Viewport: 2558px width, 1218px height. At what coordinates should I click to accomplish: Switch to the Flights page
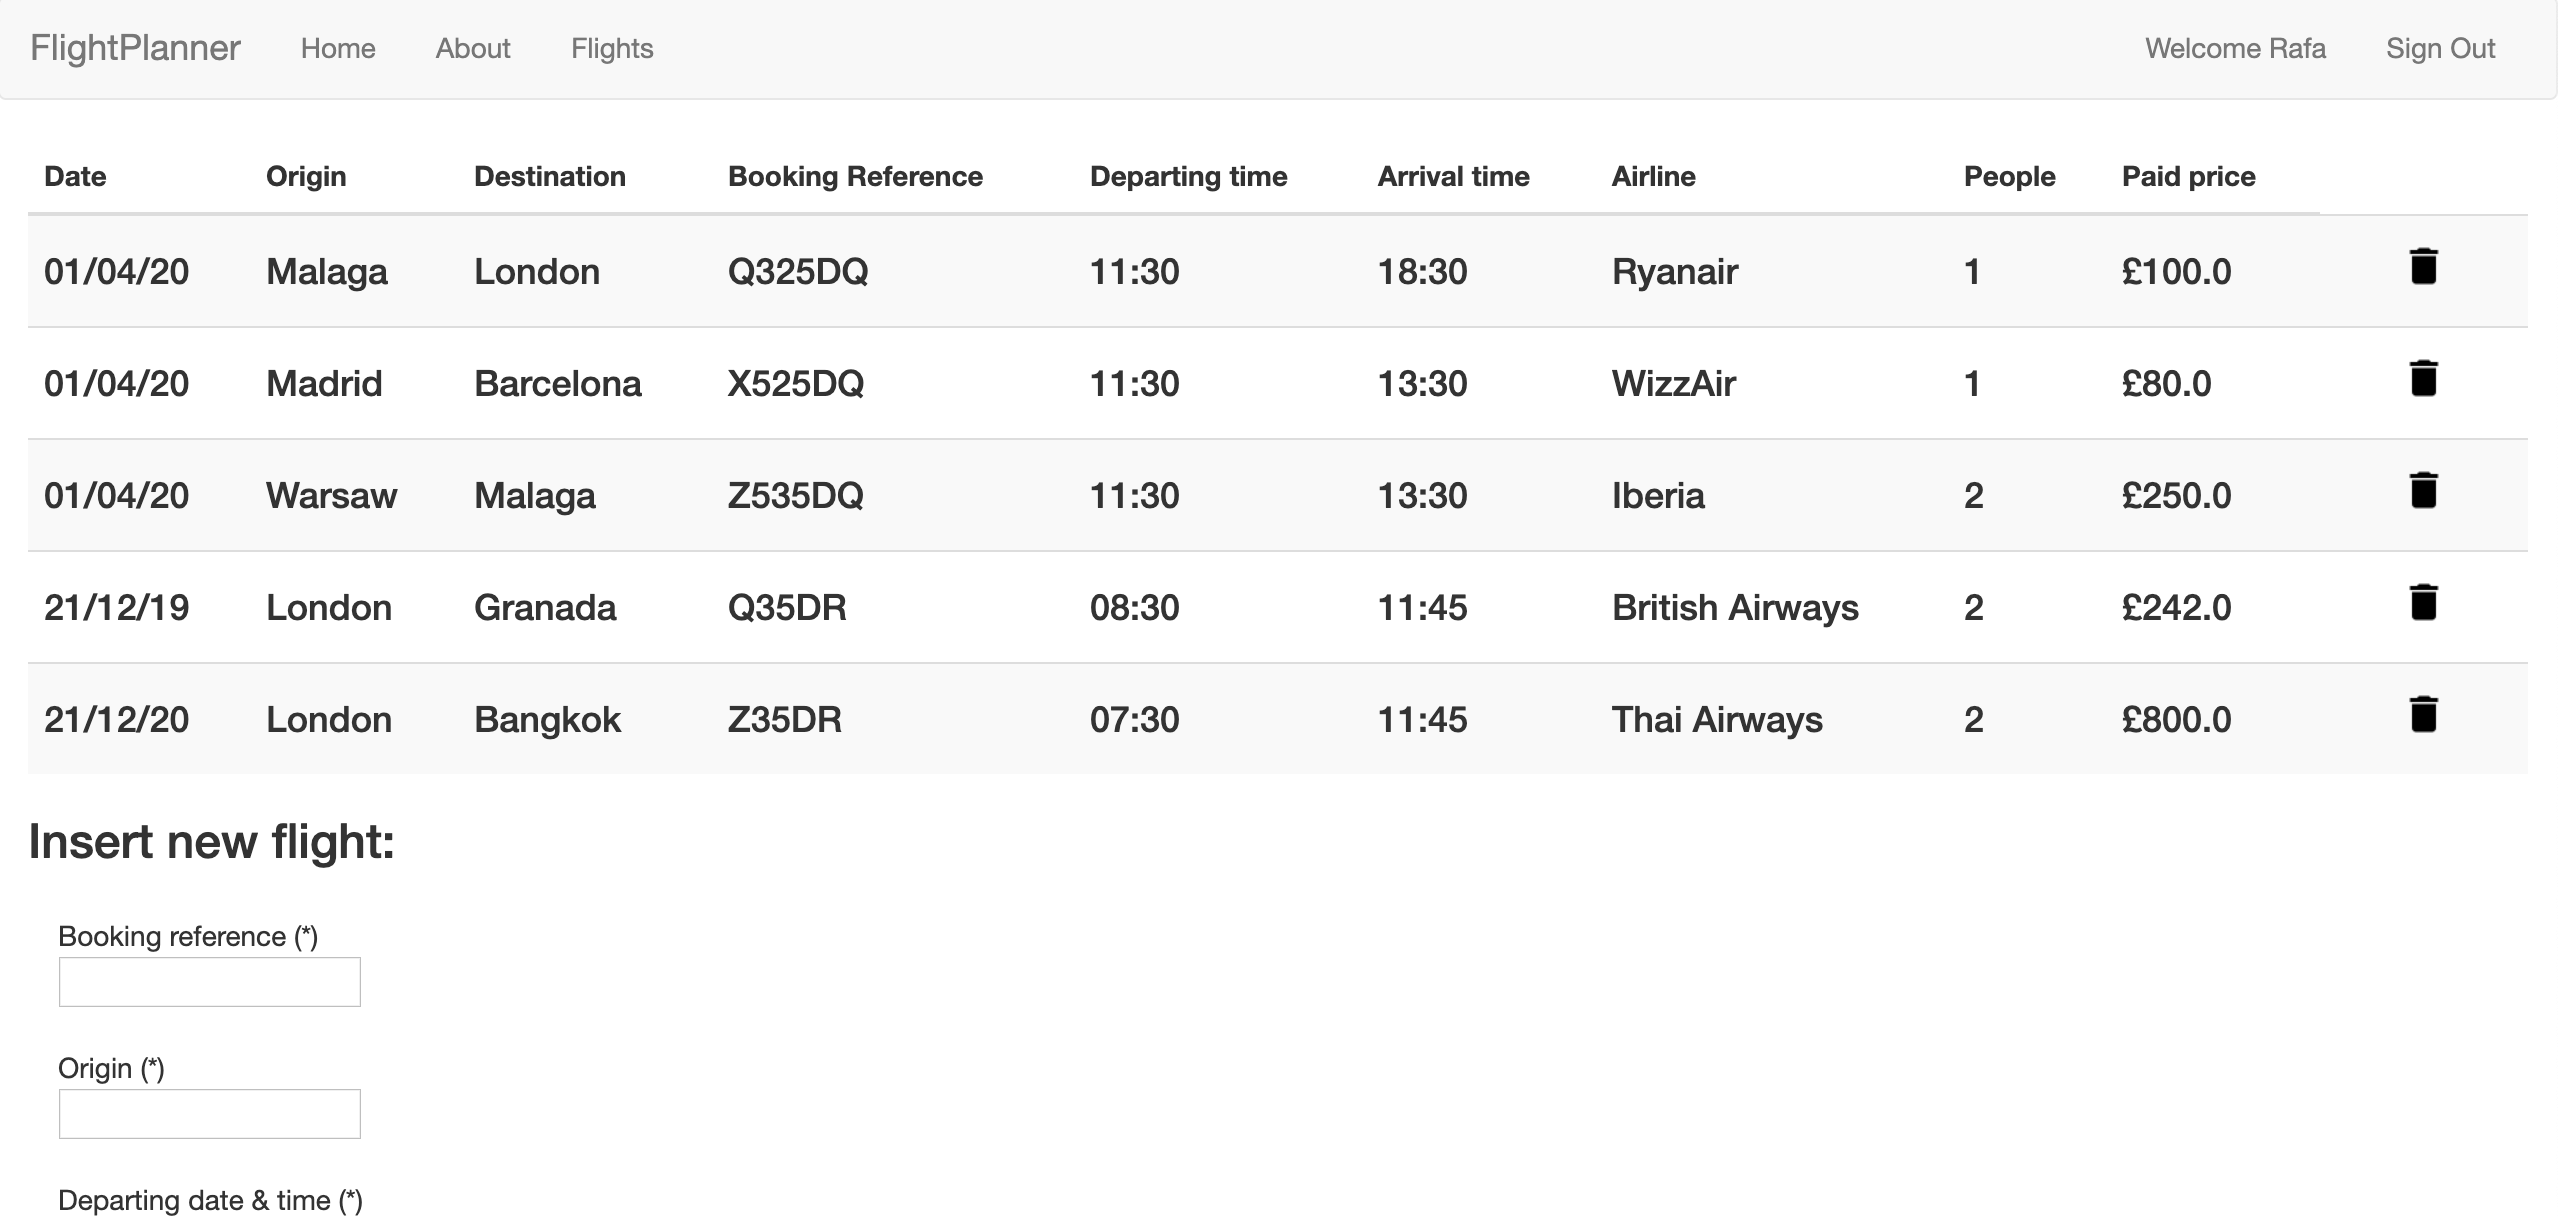611,48
